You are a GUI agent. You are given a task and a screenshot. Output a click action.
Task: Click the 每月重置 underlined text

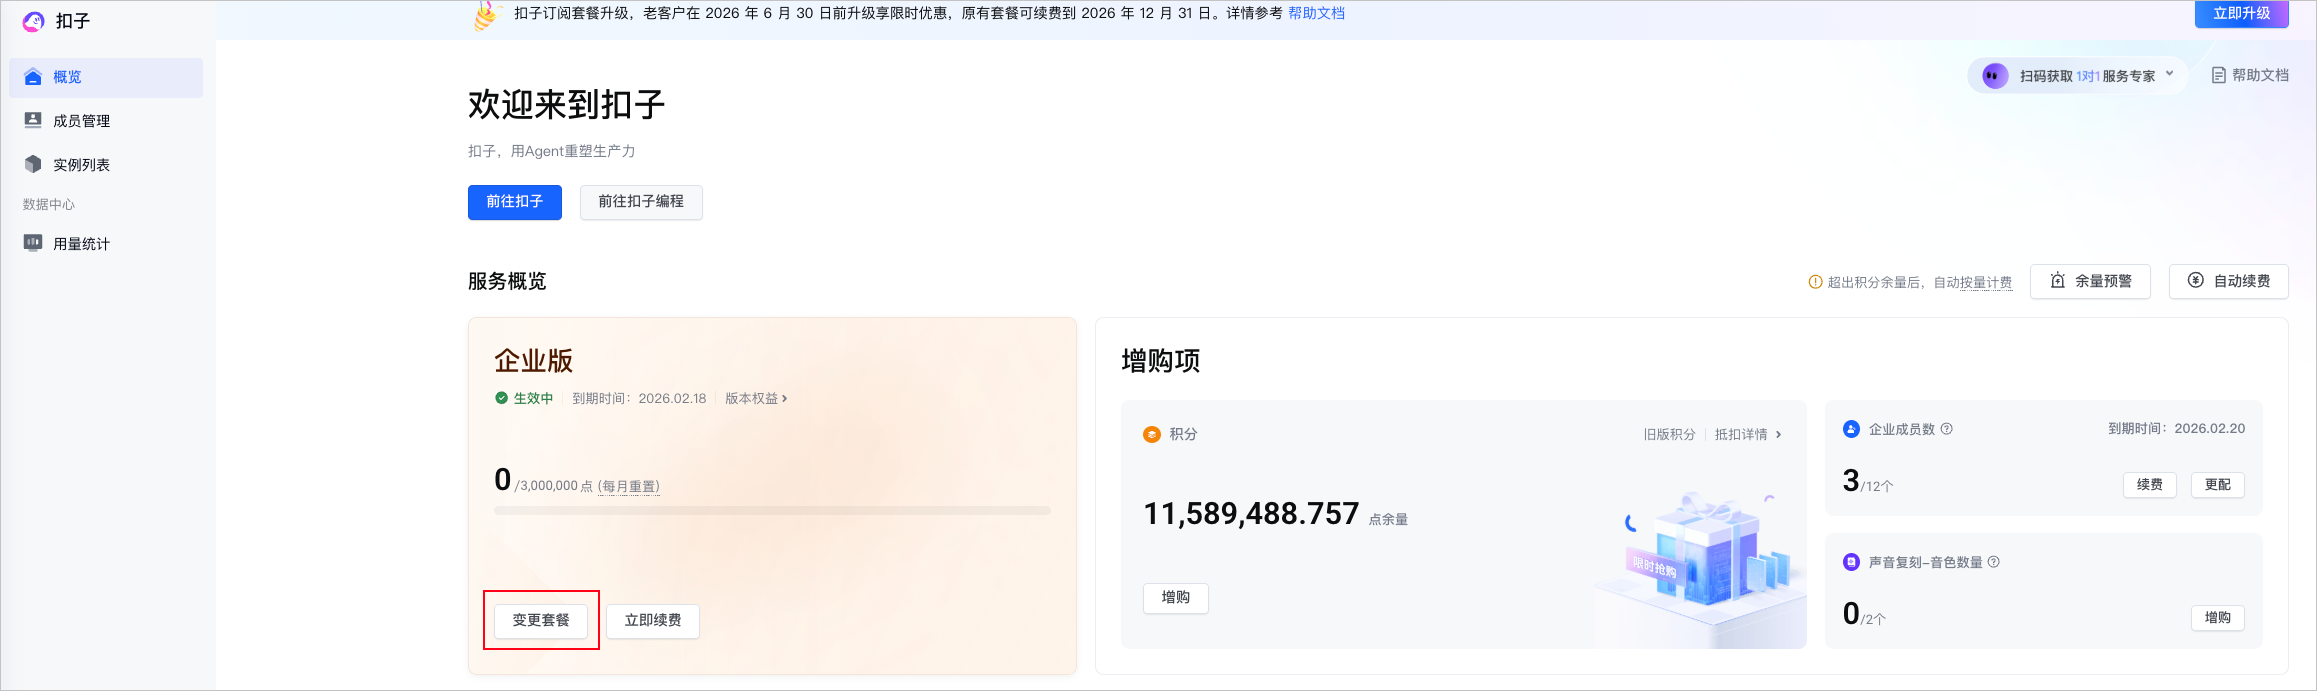coord(629,486)
